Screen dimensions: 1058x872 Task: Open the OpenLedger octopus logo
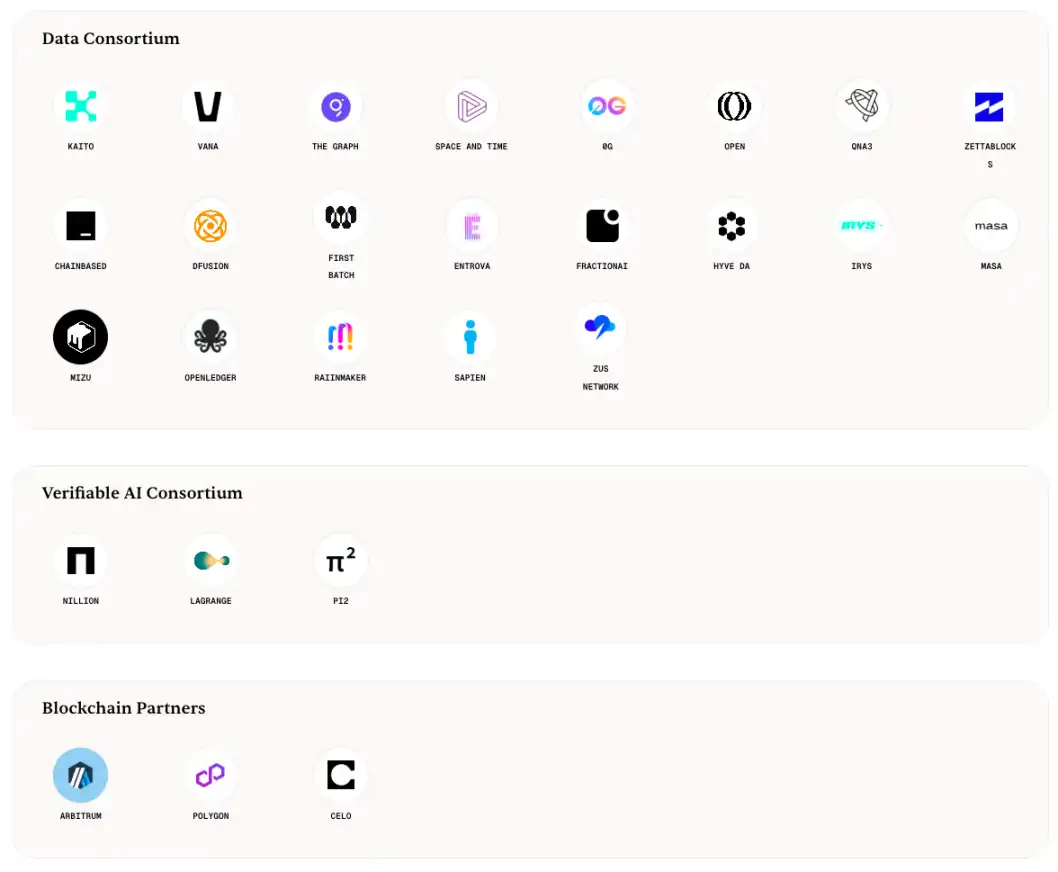(210, 337)
